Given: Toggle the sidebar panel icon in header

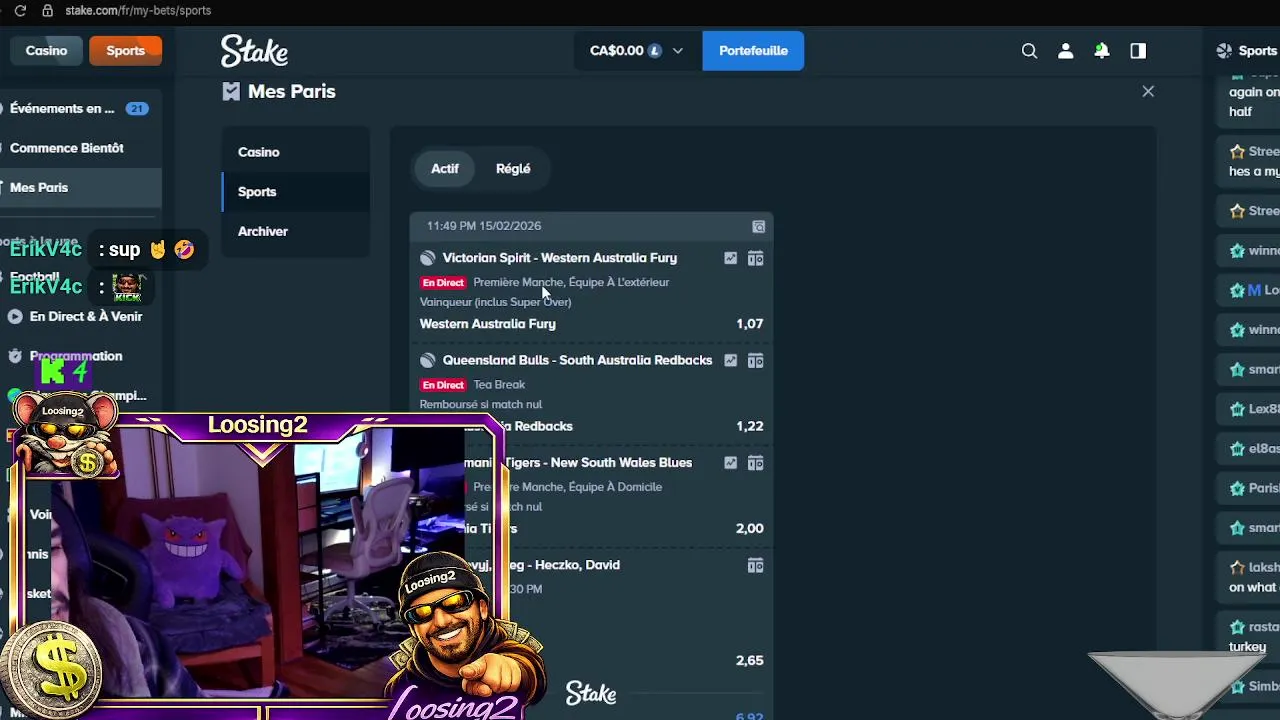Looking at the screenshot, I should pos(1138,51).
